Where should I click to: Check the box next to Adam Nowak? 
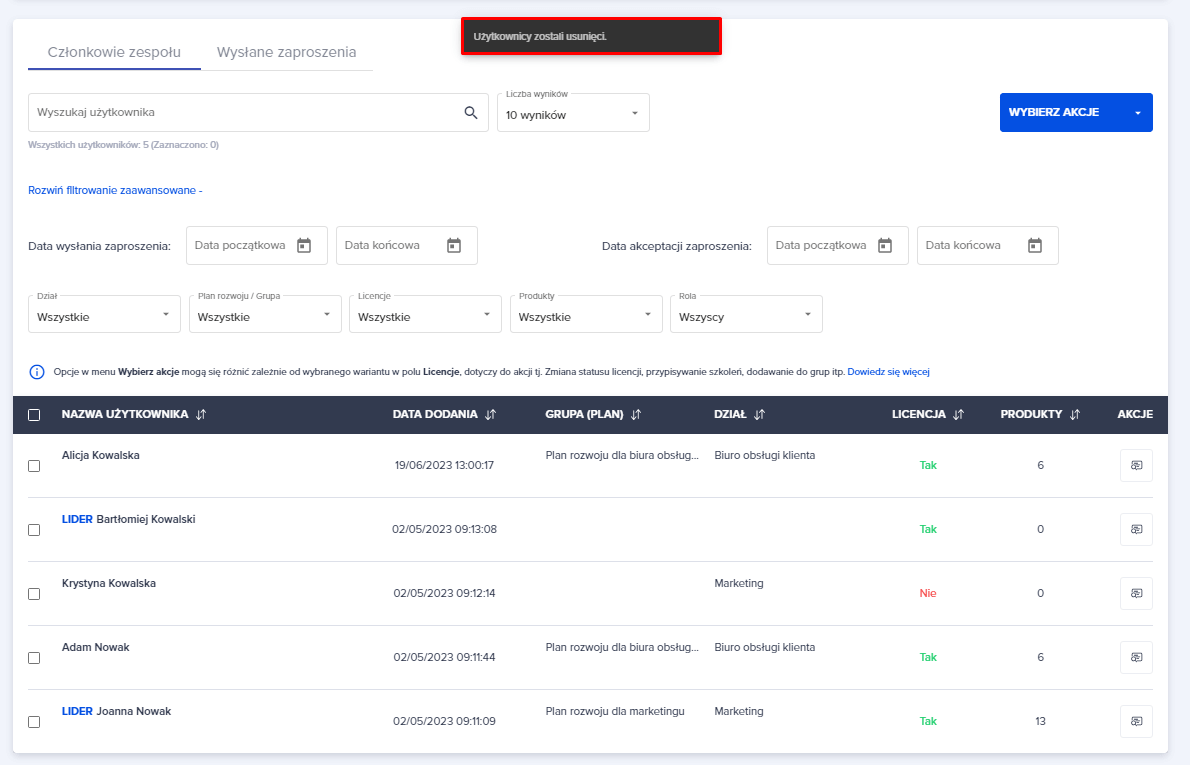(34, 658)
